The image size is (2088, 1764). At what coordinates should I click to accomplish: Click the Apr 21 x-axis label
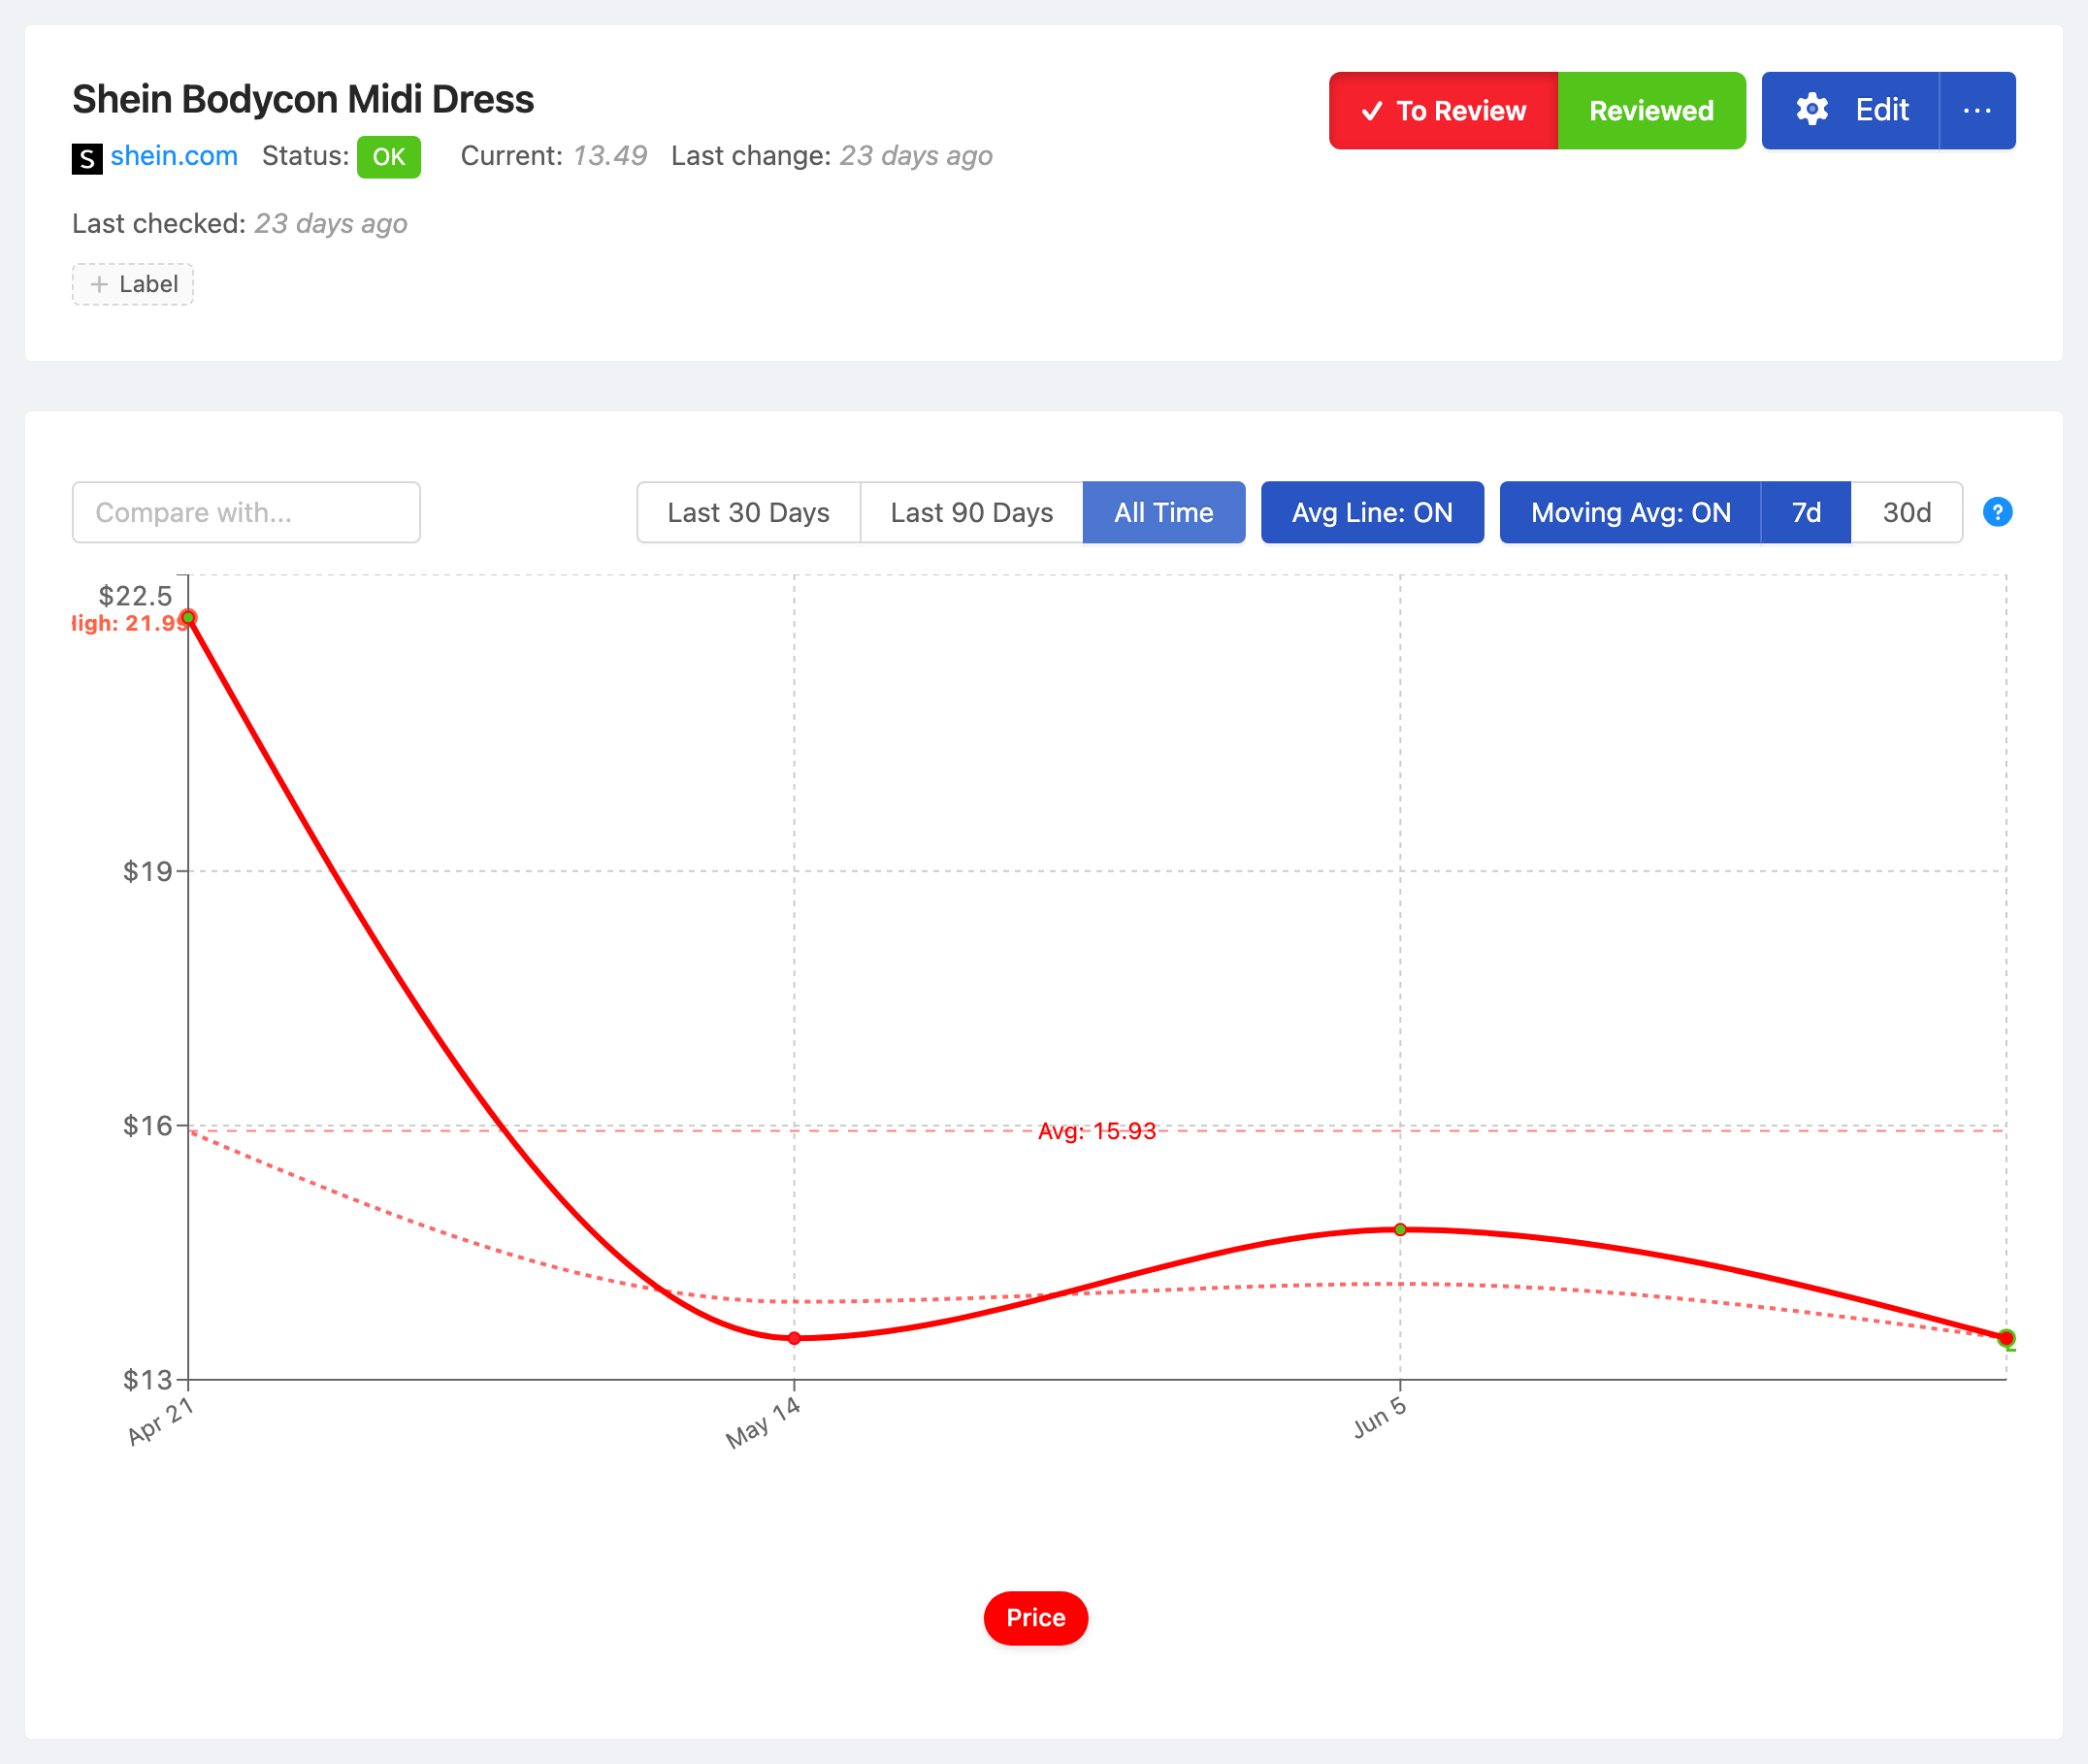point(160,1421)
